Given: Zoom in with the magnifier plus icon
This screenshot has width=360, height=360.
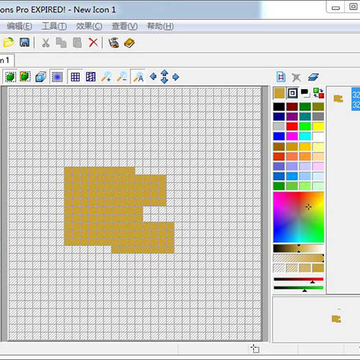Looking at the screenshot, I should (x=106, y=77).
